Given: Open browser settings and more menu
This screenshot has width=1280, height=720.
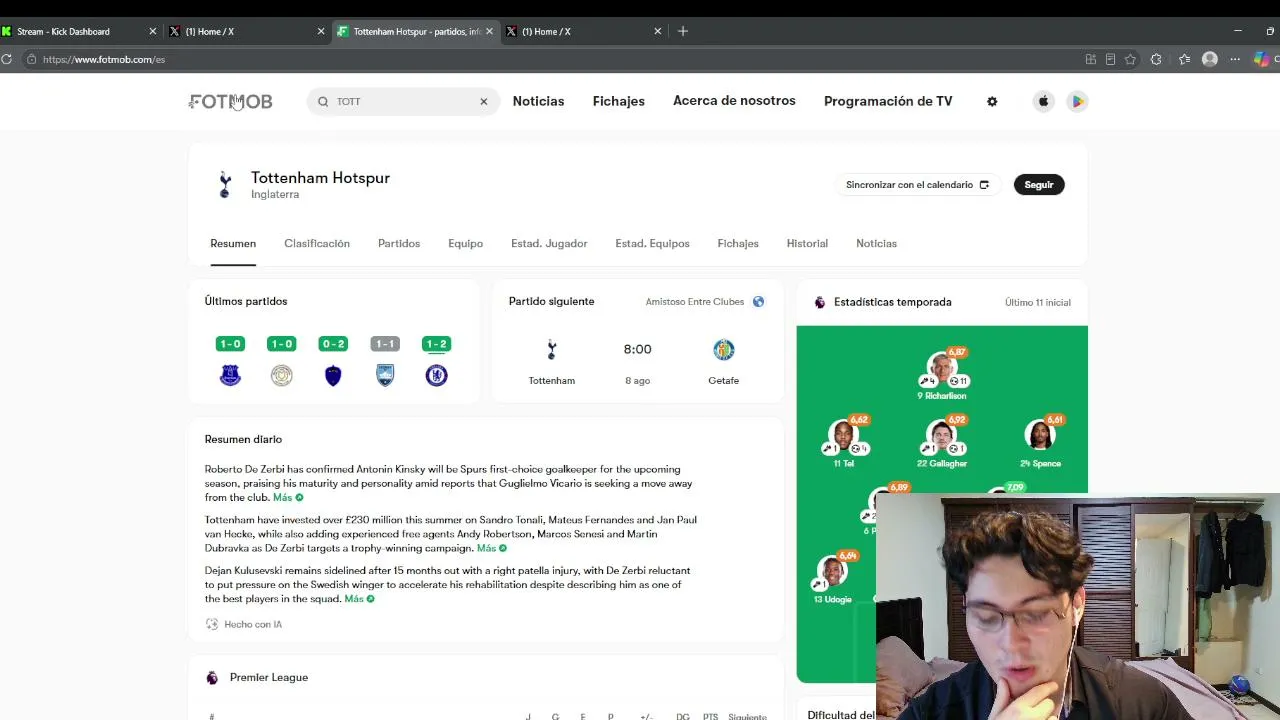Looking at the screenshot, I should click(1235, 60).
